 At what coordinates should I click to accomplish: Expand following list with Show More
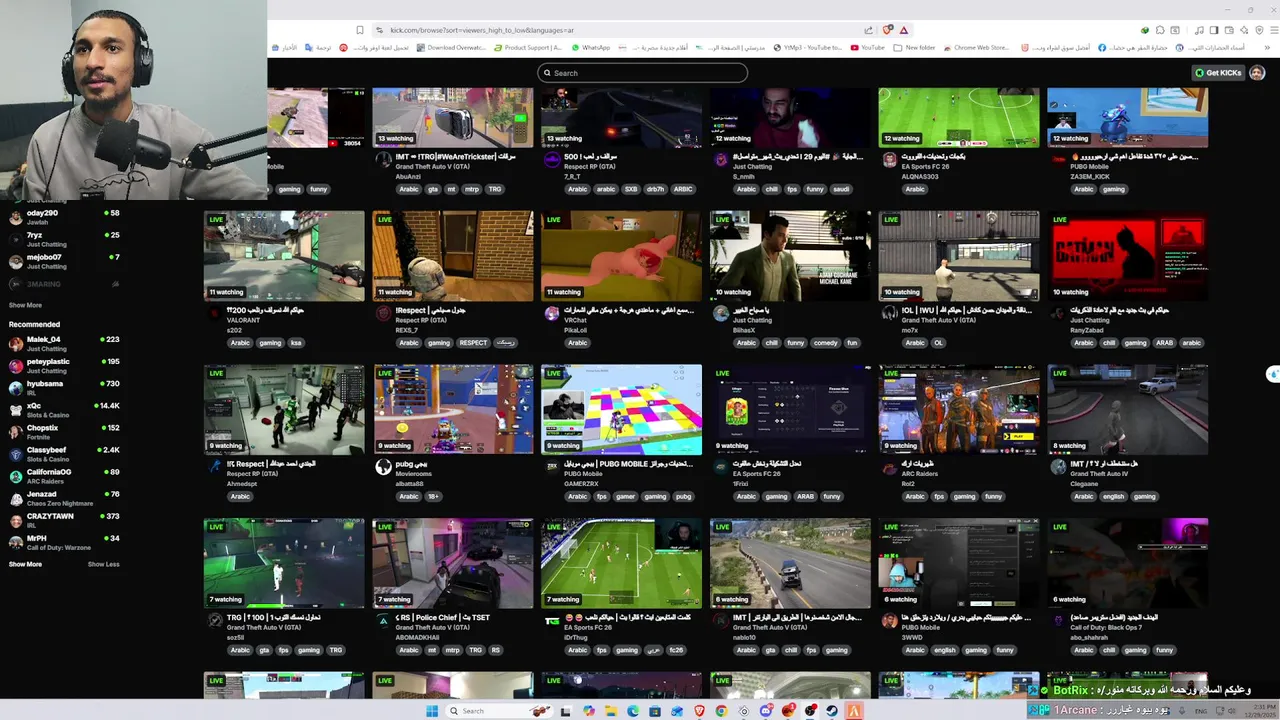click(x=25, y=305)
